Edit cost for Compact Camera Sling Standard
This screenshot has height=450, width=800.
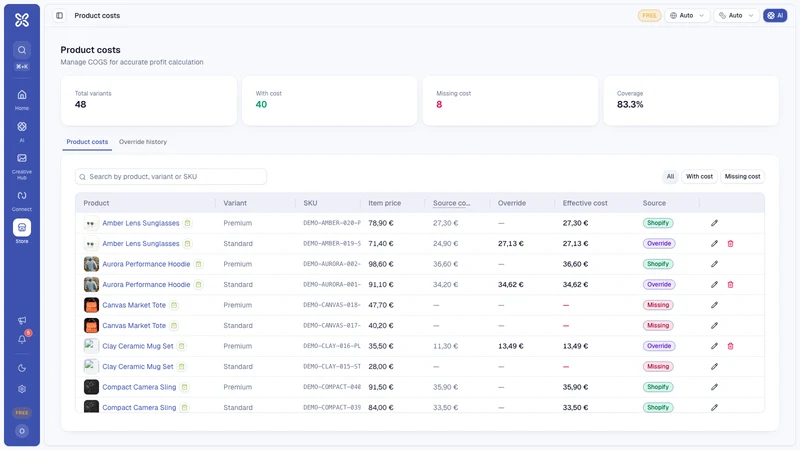coord(714,407)
